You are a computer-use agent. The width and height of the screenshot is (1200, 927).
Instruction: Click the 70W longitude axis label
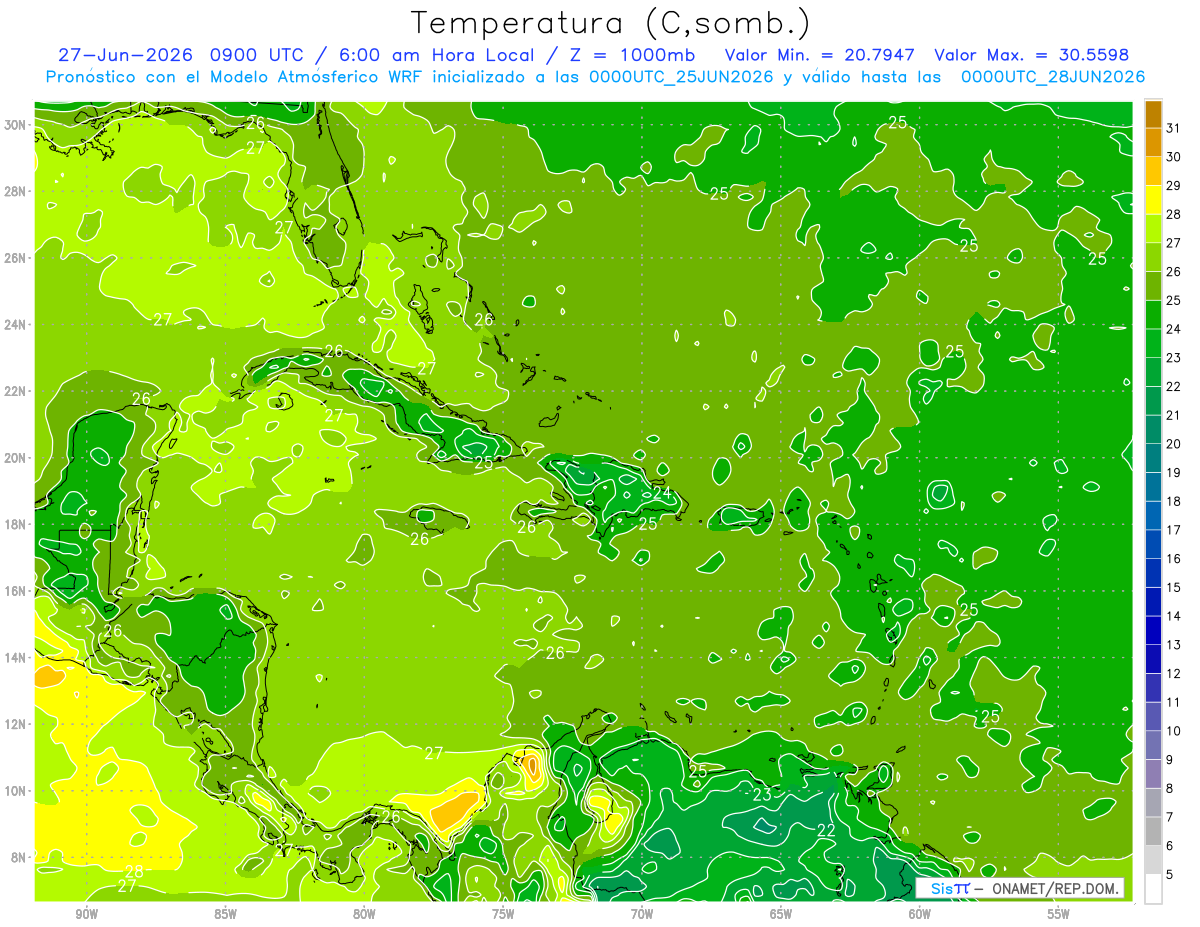tap(642, 913)
